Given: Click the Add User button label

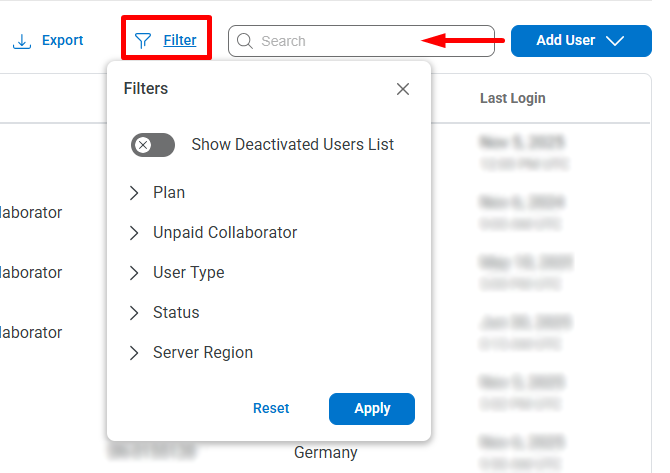Looking at the screenshot, I should point(565,41).
